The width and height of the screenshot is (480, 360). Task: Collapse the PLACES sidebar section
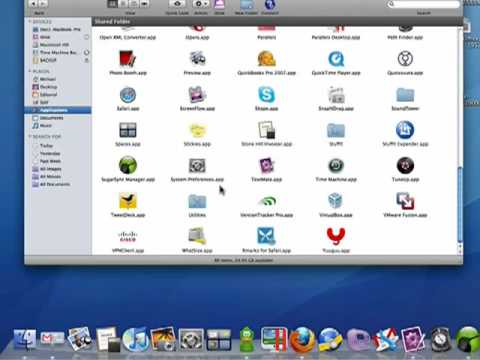pos(30,71)
